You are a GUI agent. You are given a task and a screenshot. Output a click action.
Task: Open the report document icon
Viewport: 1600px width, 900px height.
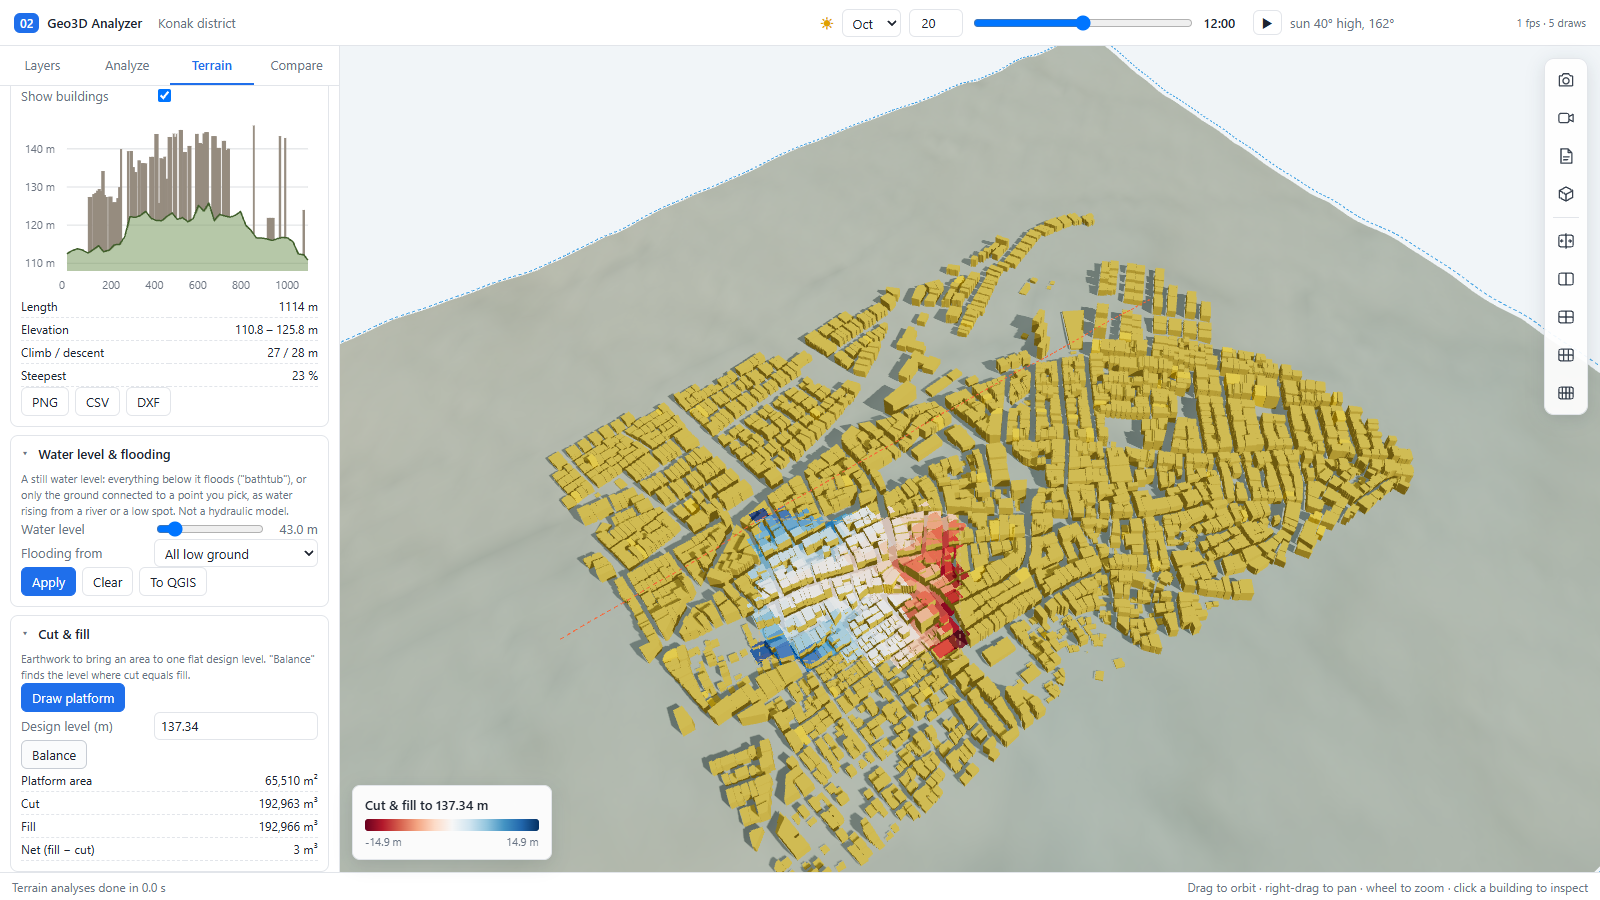[x=1566, y=156]
